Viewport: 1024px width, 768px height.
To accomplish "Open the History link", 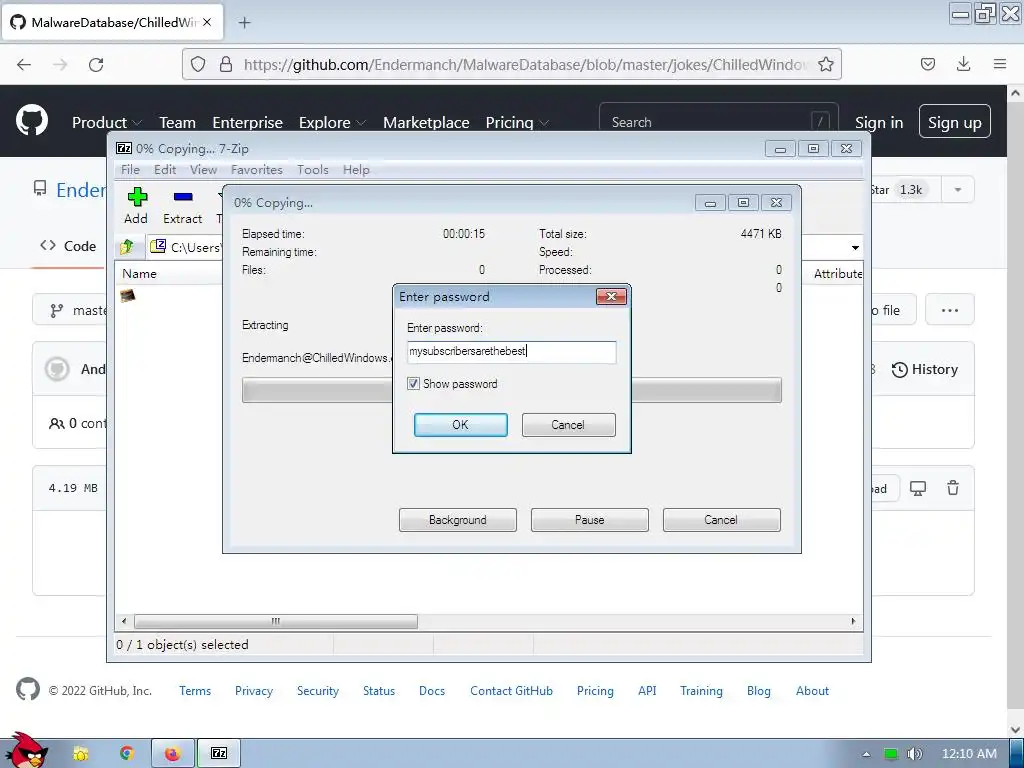I will [x=925, y=370].
